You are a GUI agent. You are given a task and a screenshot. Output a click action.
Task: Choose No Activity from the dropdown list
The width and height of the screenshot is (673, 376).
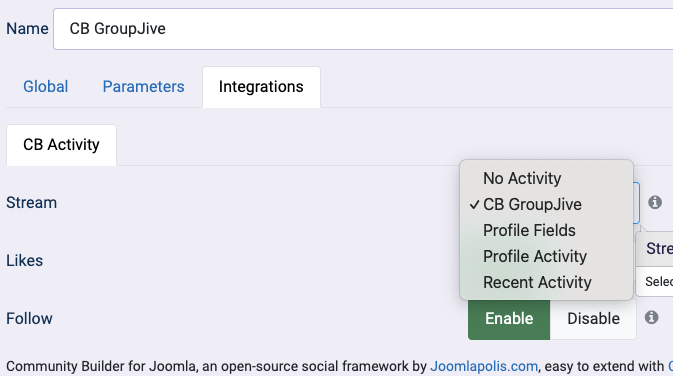click(x=546, y=178)
